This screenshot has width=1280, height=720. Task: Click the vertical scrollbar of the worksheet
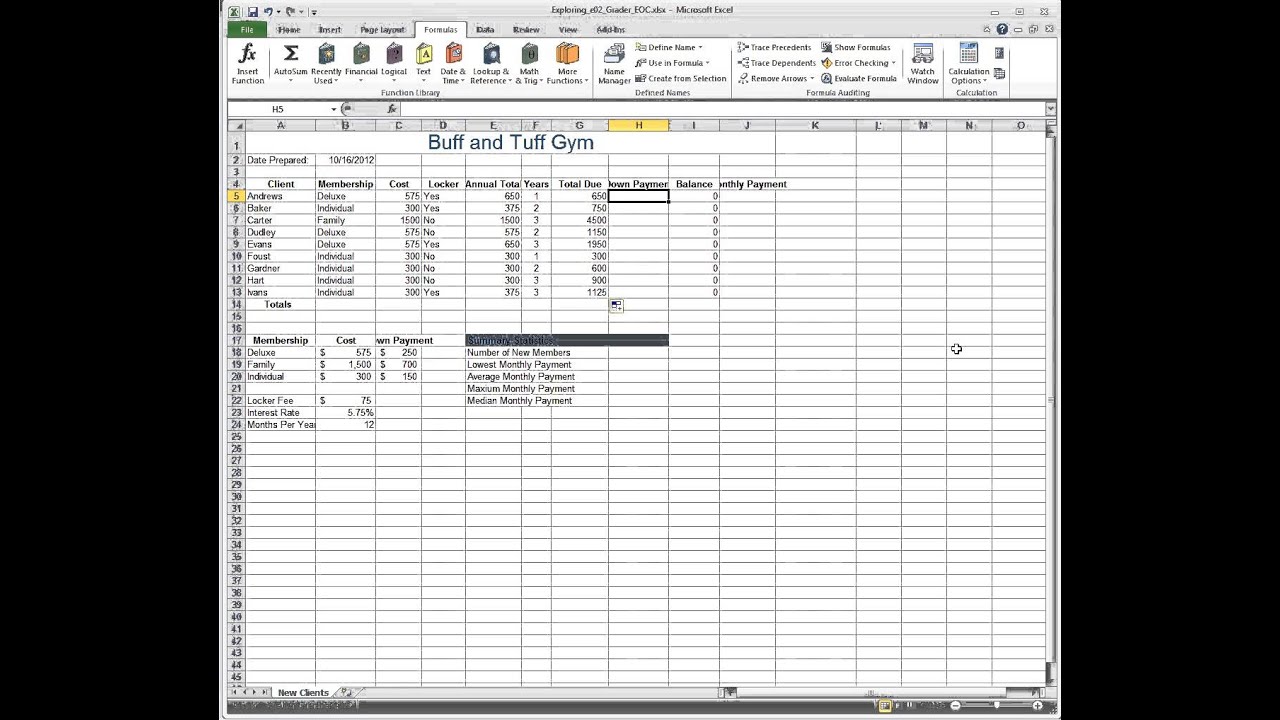(x=1050, y=400)
